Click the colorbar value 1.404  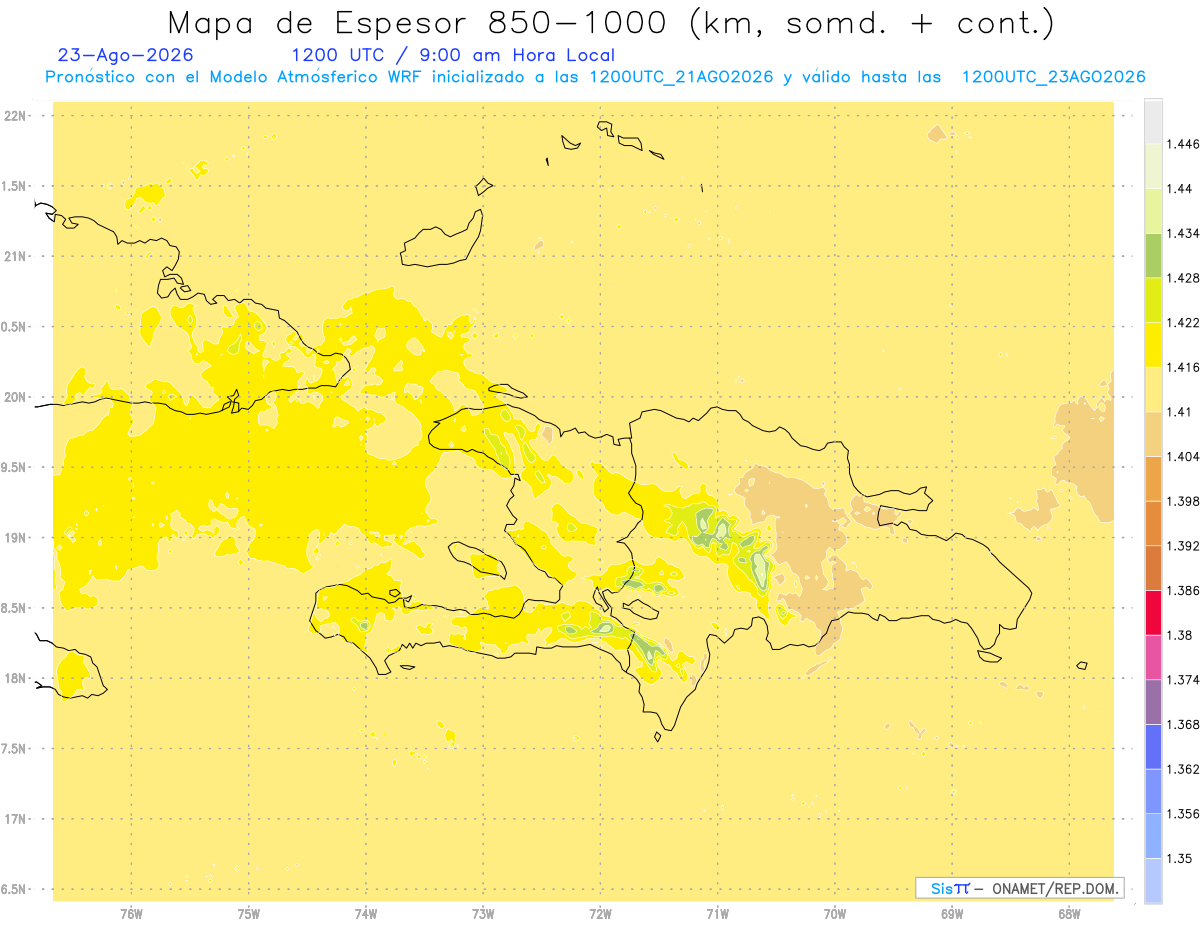[1183, 456]
